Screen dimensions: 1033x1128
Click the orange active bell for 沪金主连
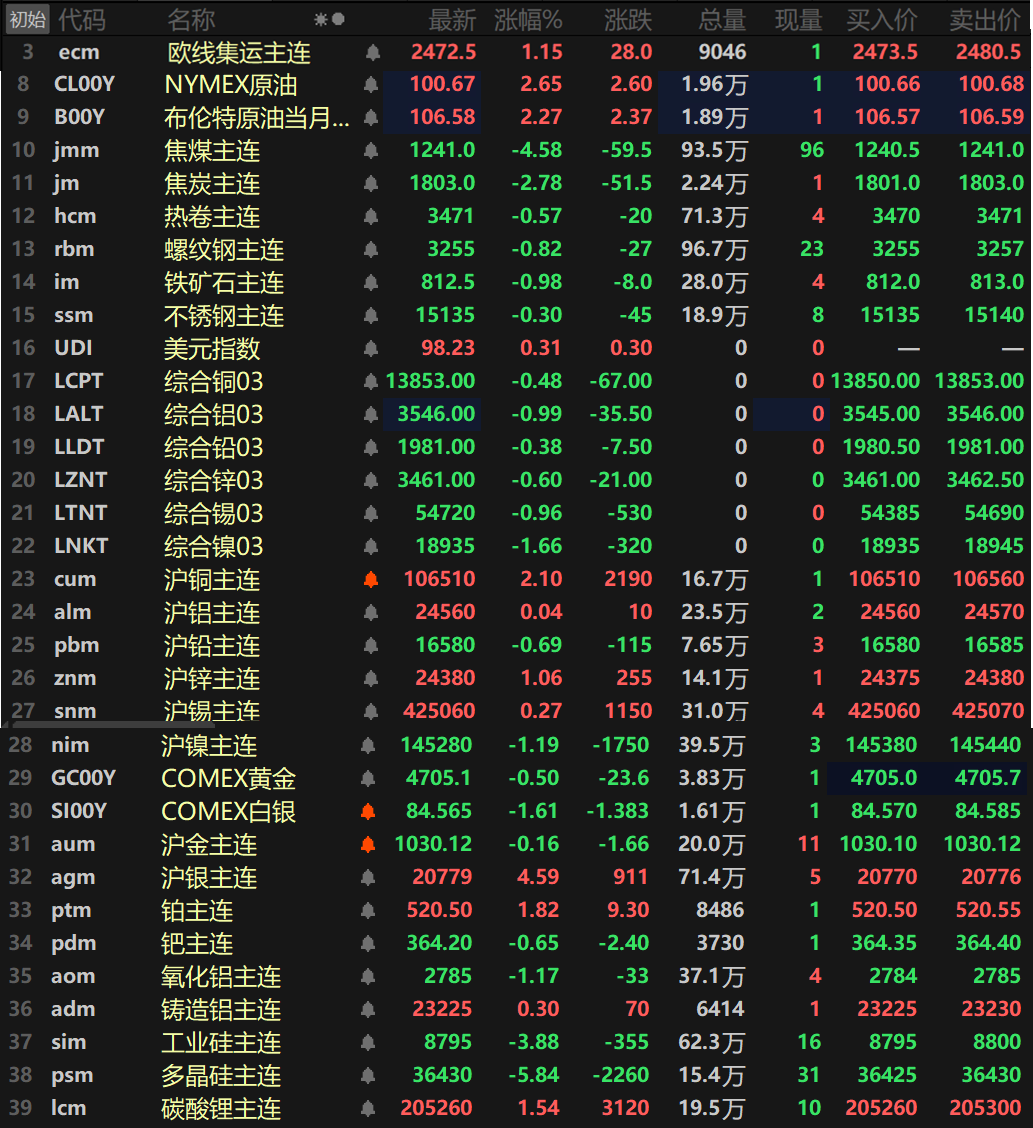[368, 845]
